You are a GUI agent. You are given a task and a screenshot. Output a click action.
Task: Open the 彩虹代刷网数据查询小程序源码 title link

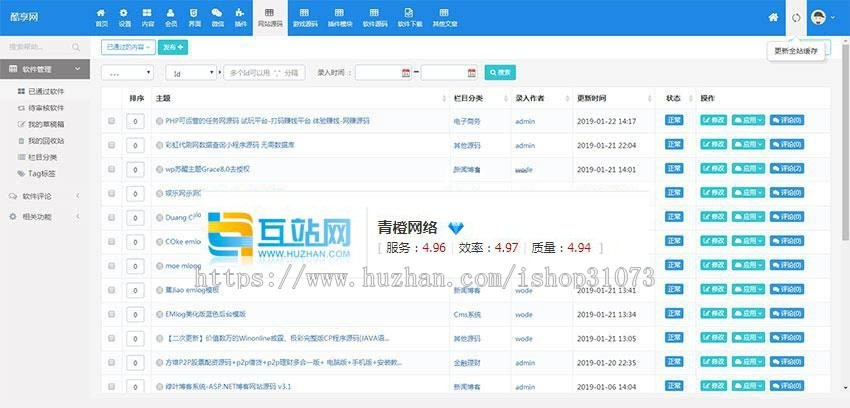(x=230, y=145)
